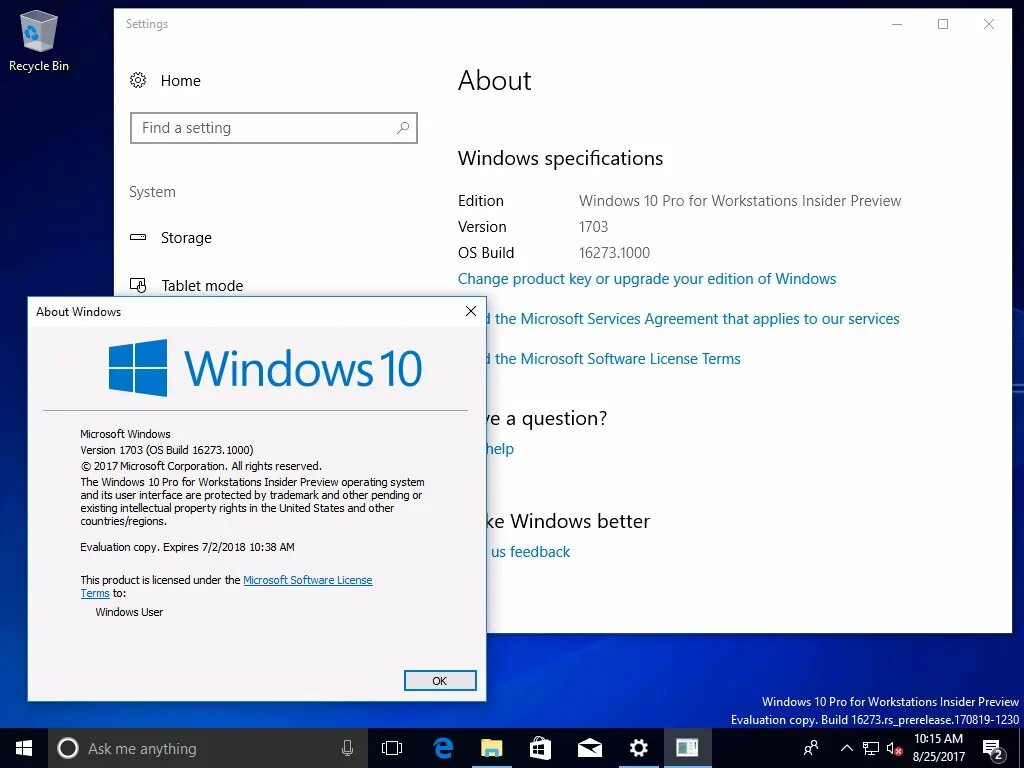Open the Mail app from taskbar

(x=590, y=748)
